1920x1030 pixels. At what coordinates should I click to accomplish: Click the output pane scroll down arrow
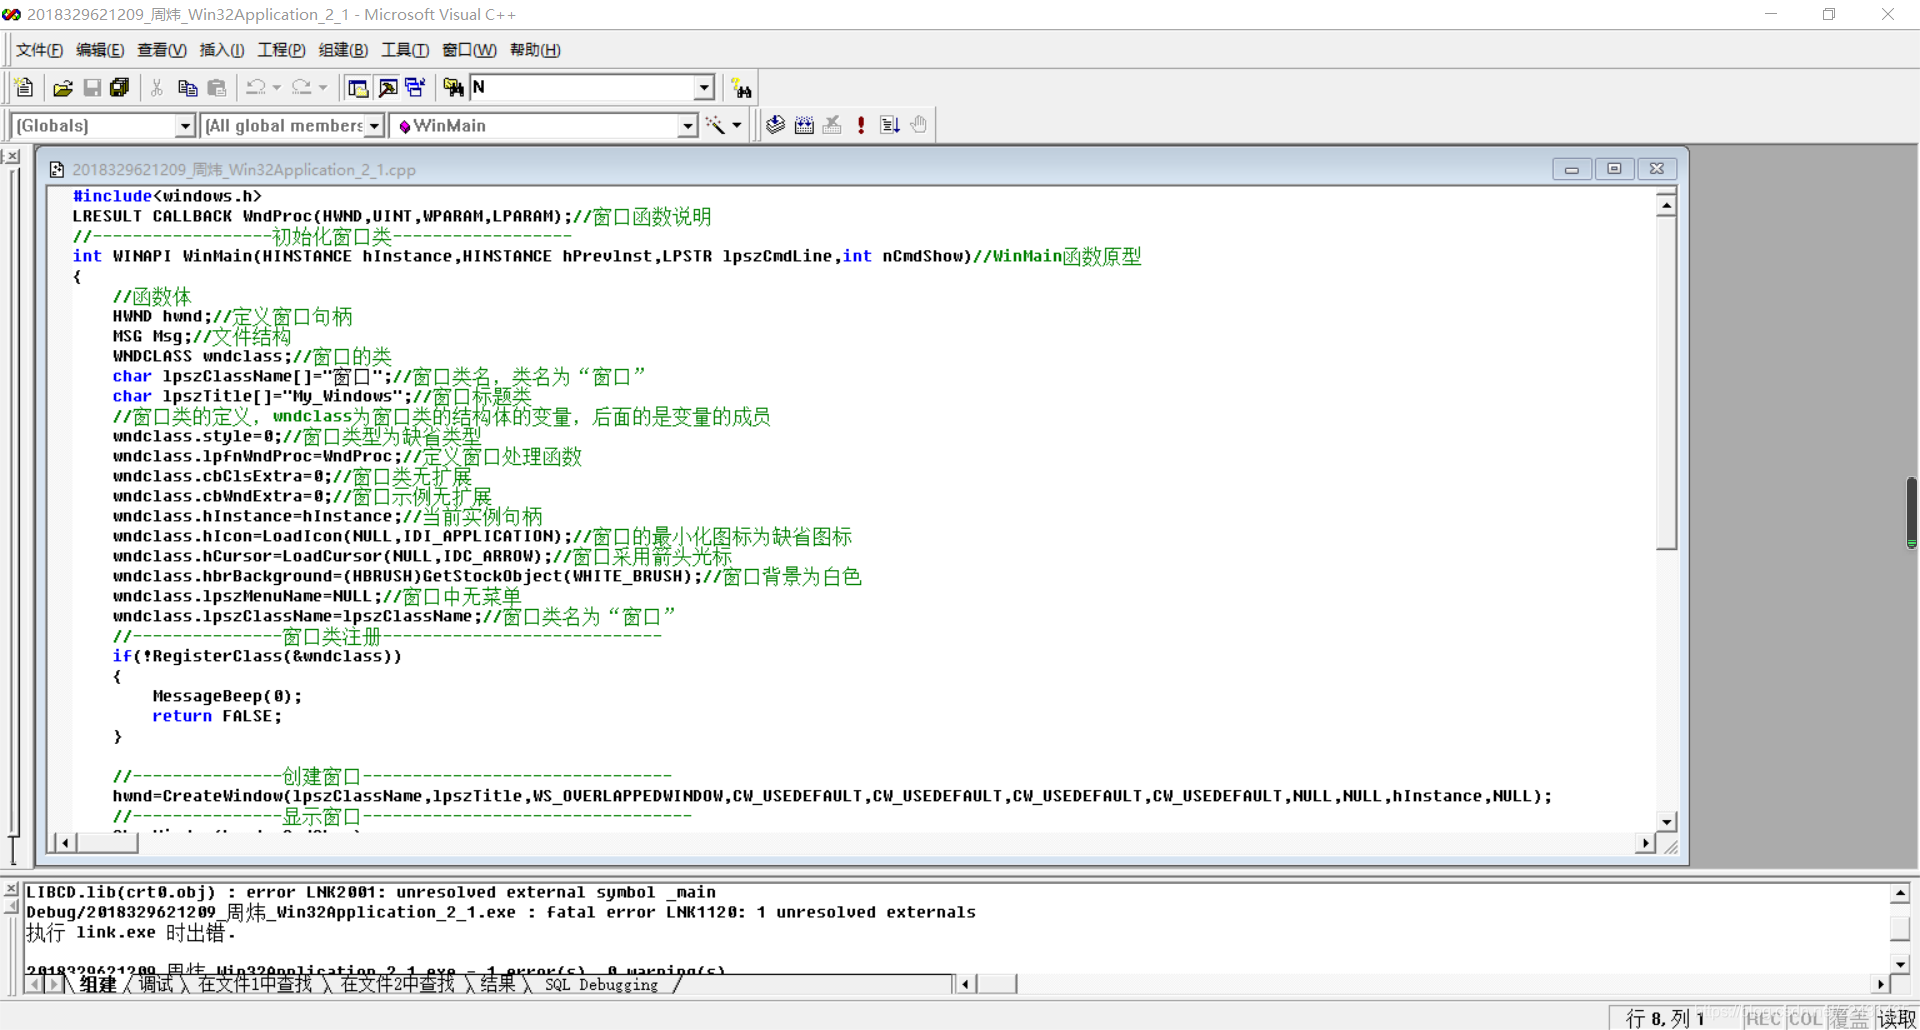[1900, 964]
